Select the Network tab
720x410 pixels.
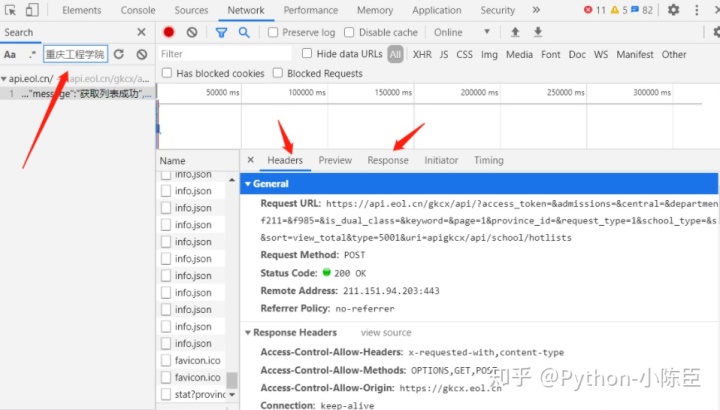[246, 10]
